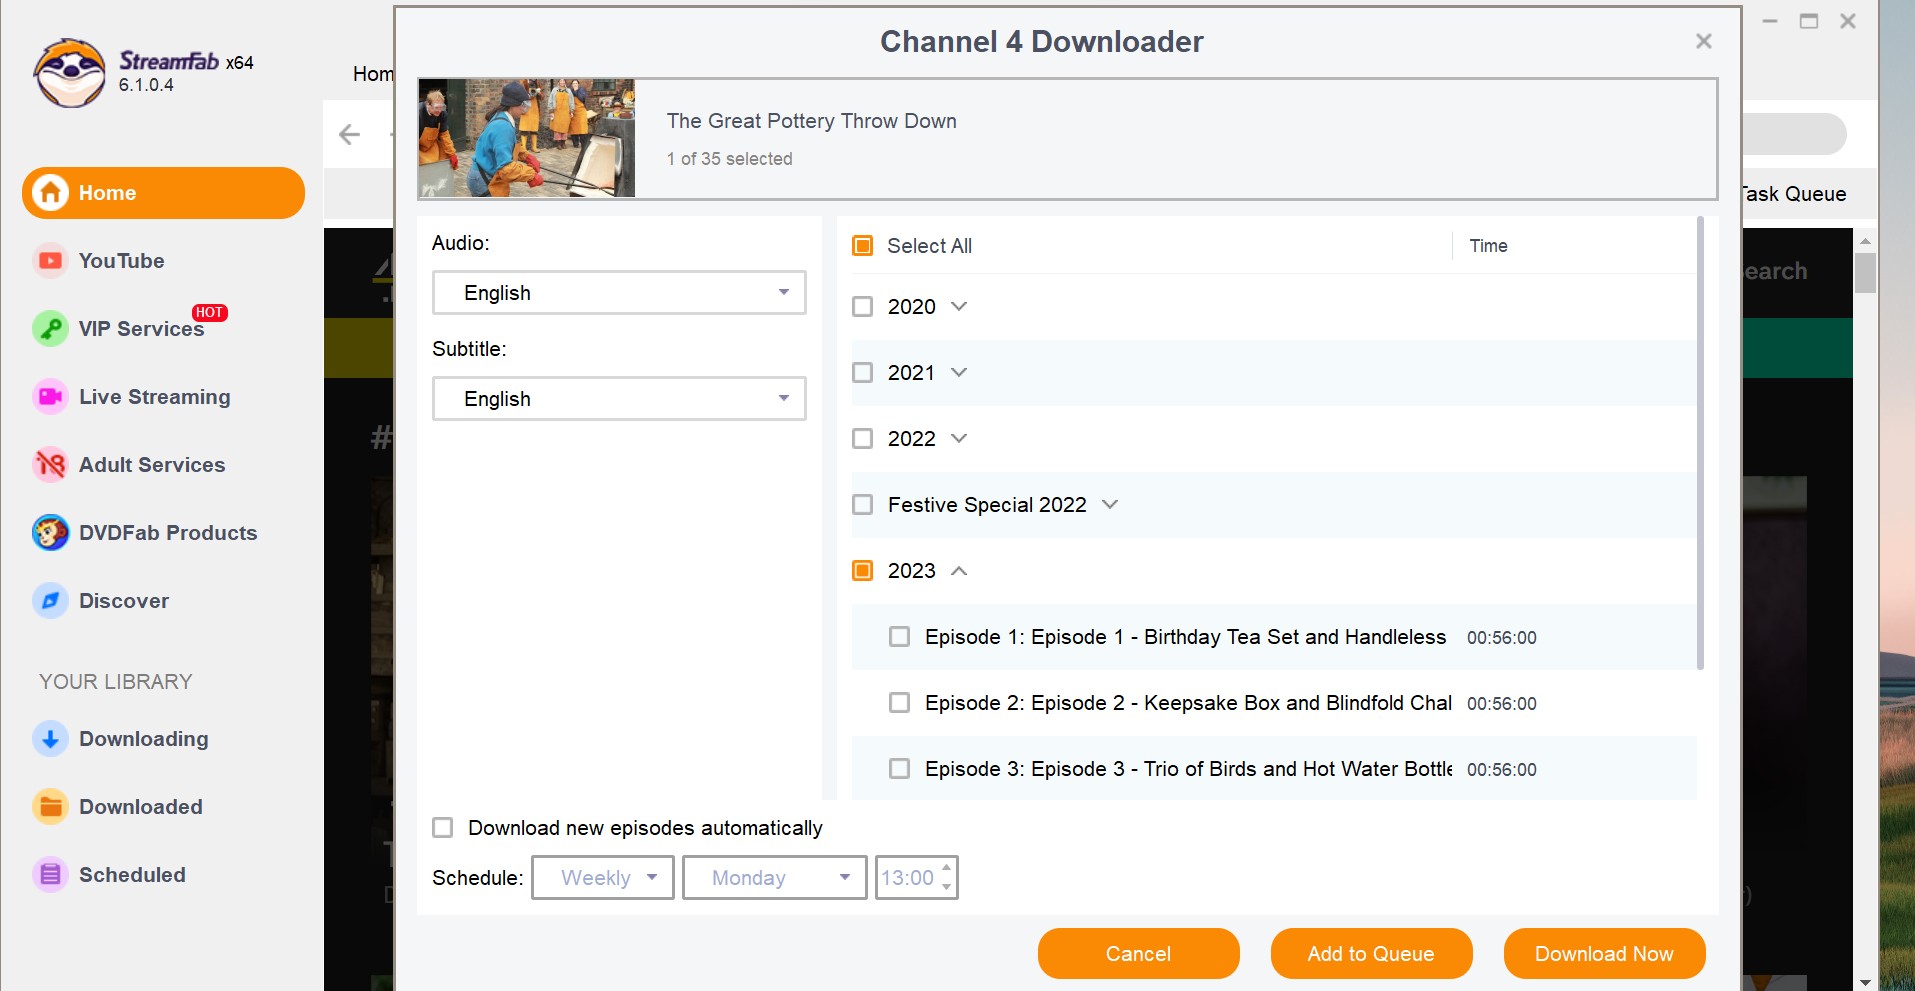The width and height of the screenshot is (1915, 991).
Task: Select Episode 3 Trio of Birds title
Action: 1188,769
